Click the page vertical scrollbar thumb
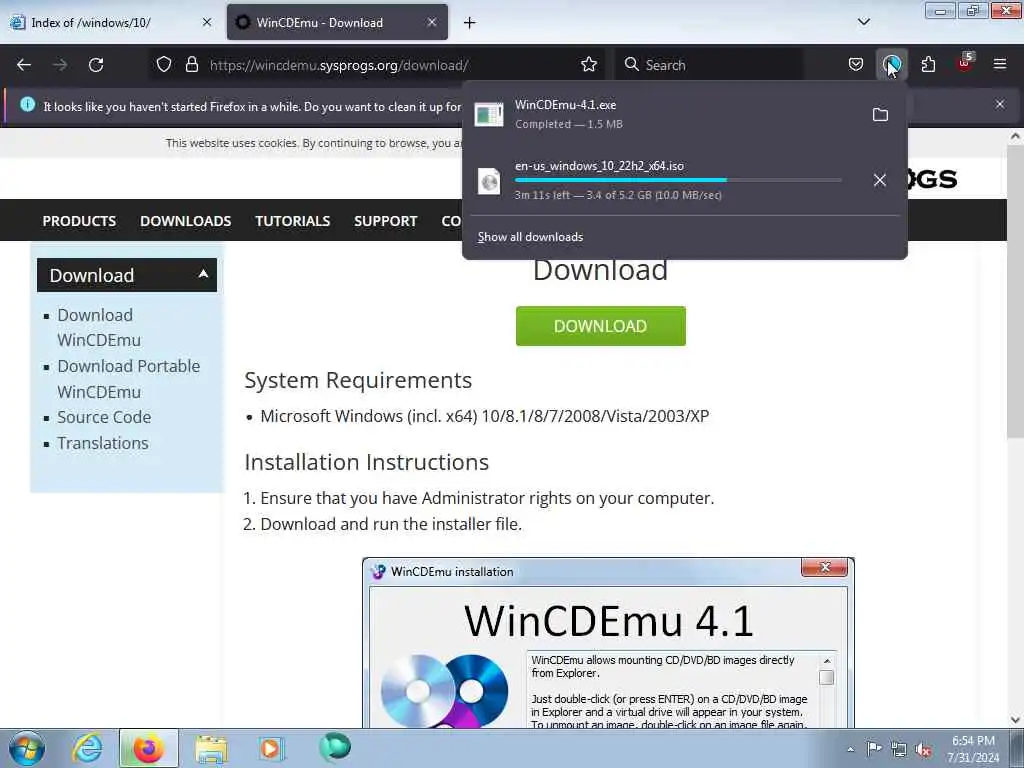The image size is (1024, 768). tap(1015, 291)
